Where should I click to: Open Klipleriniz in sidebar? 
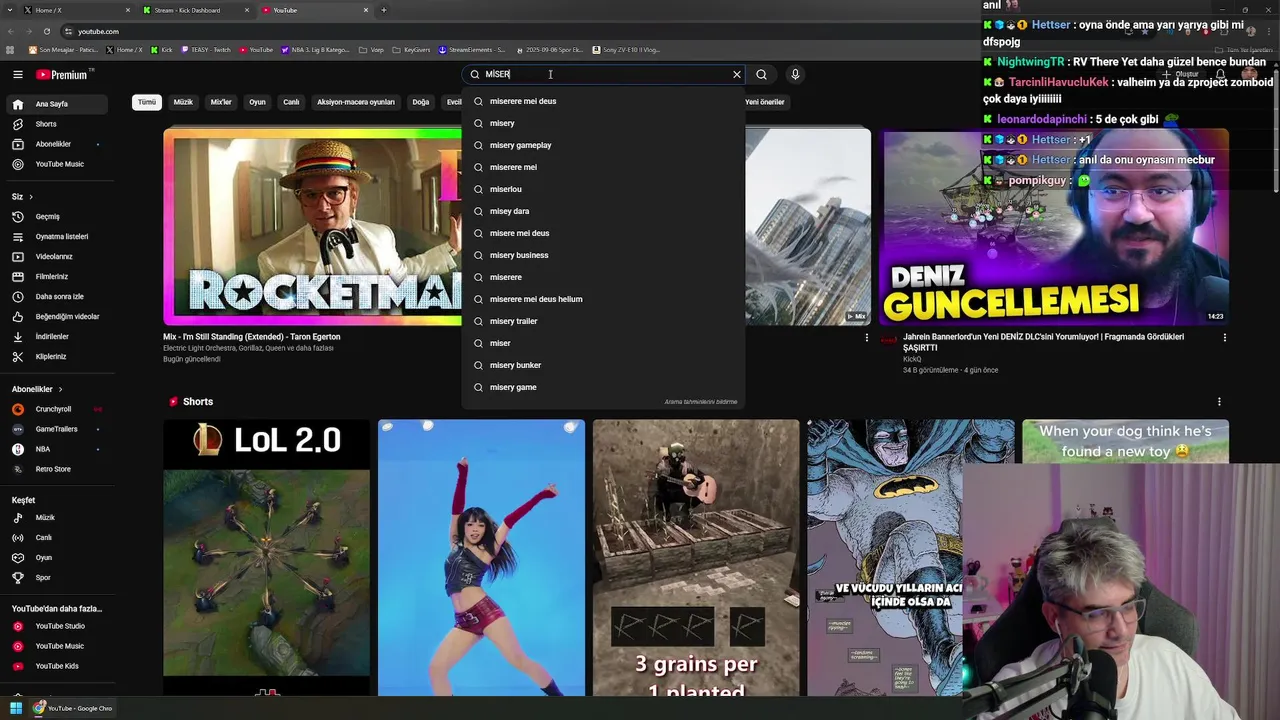51,356
